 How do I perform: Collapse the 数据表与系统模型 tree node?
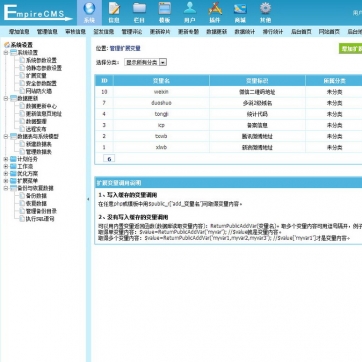[x=6, y=137]
